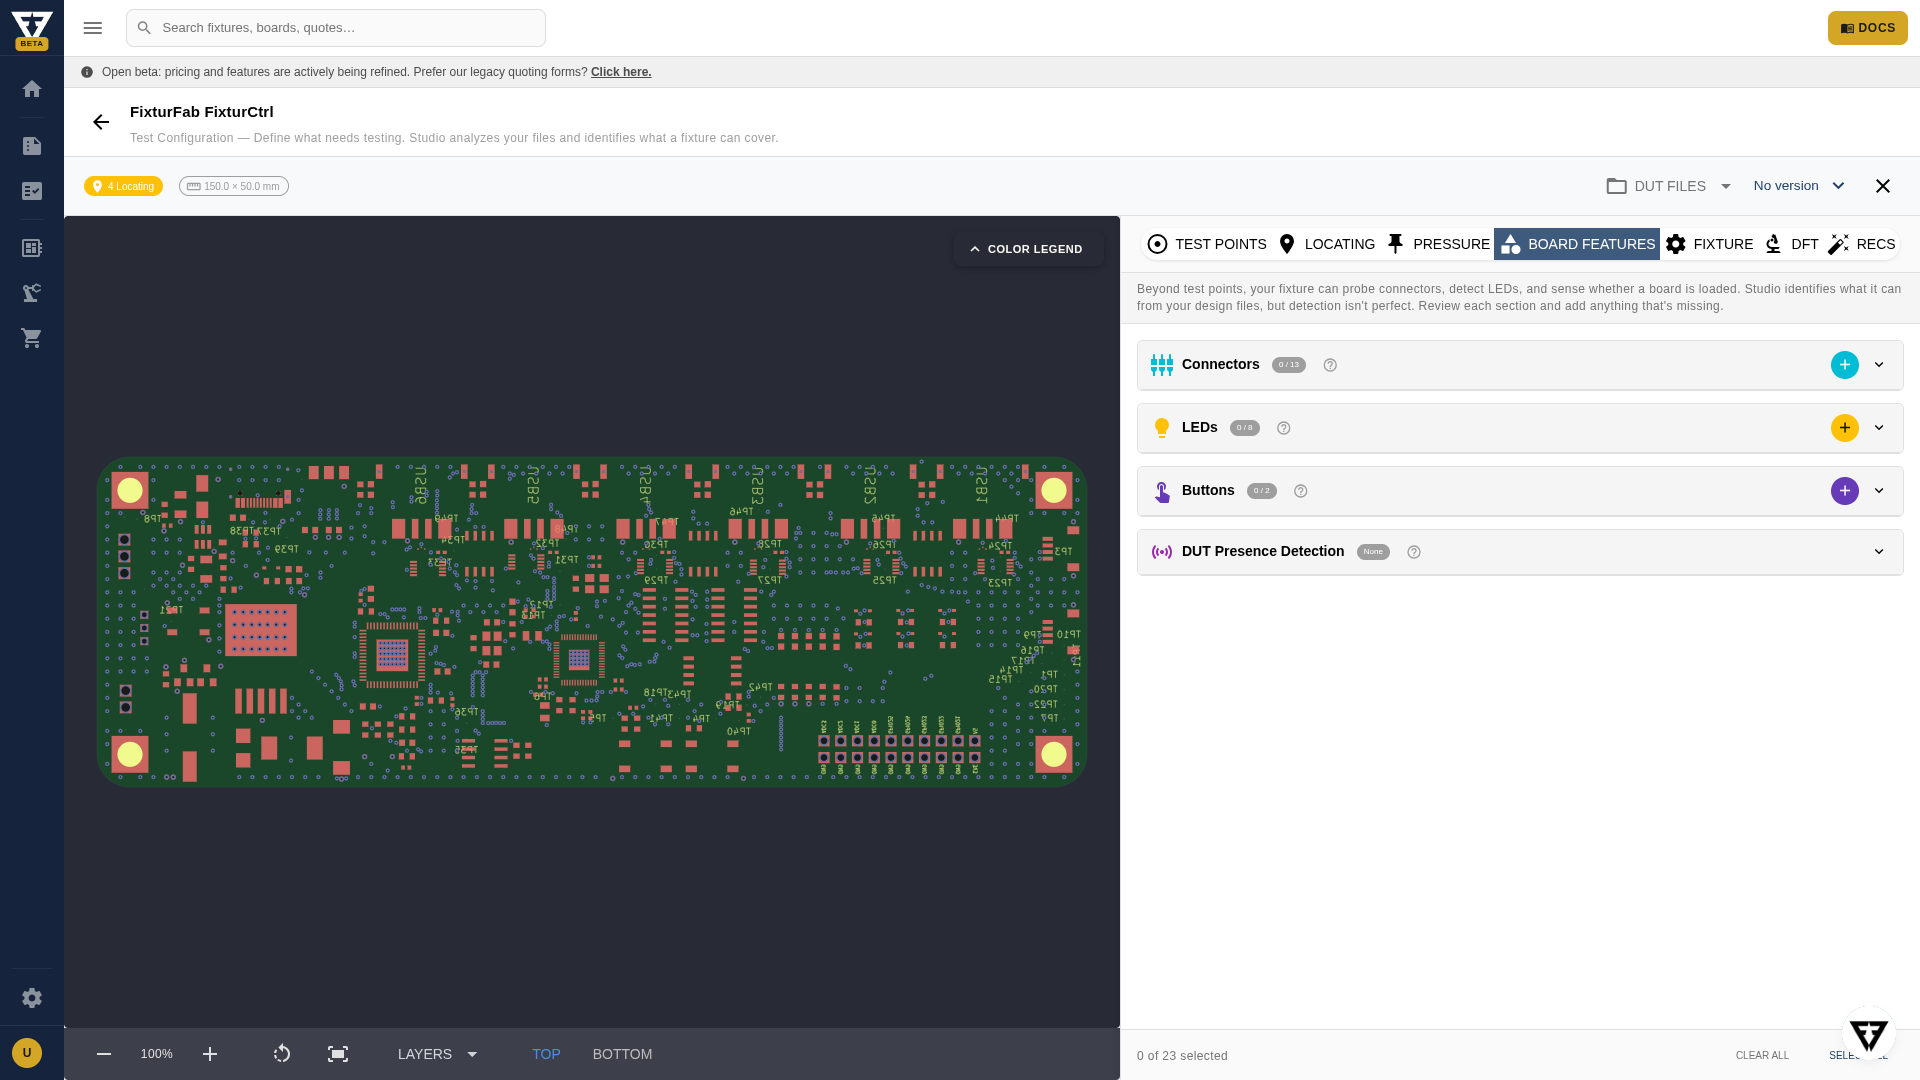Open help for DUT Presence Detection
The height and width of the screenshot is (1080, 1920).
[1414, 552]
